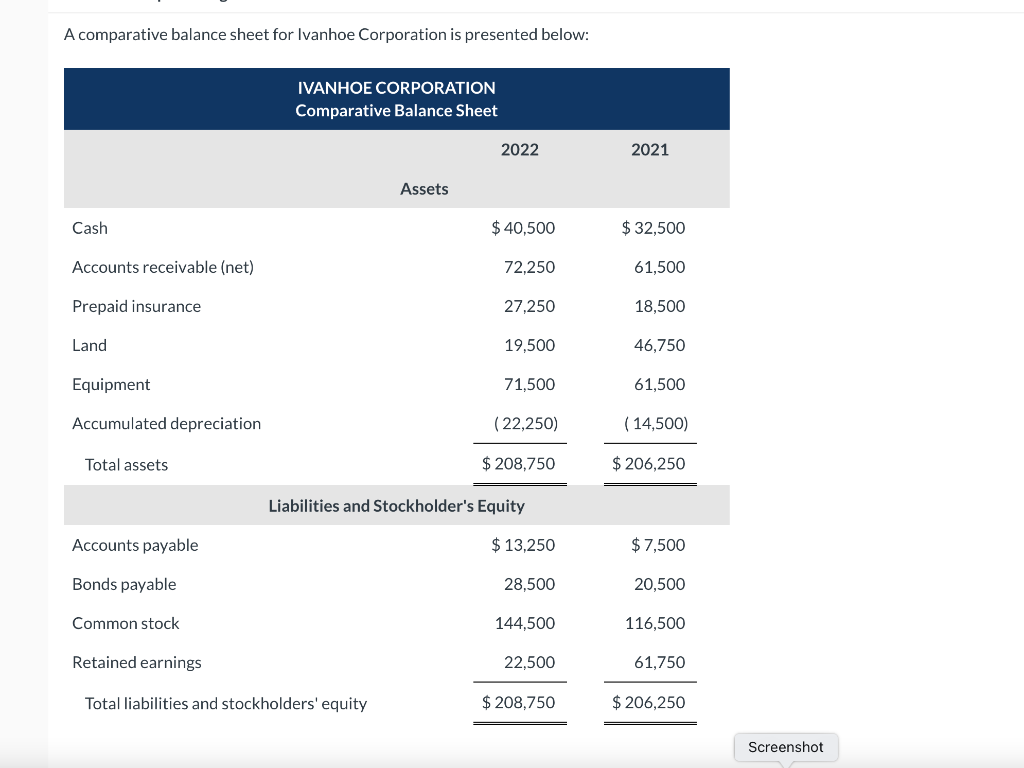The width and height of the screenshot is (1024, 768).
Task: Click the 2022 column heading
Action: (520, 149)
